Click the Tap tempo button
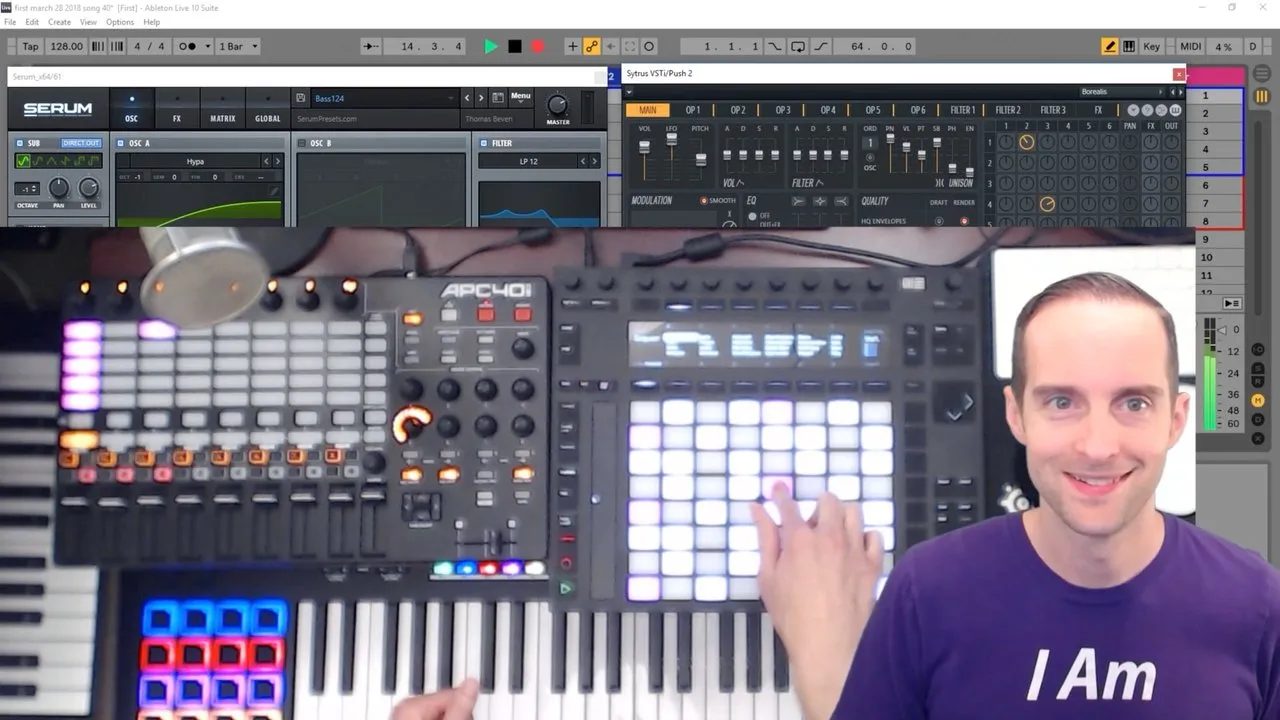 tap(31, 46)
